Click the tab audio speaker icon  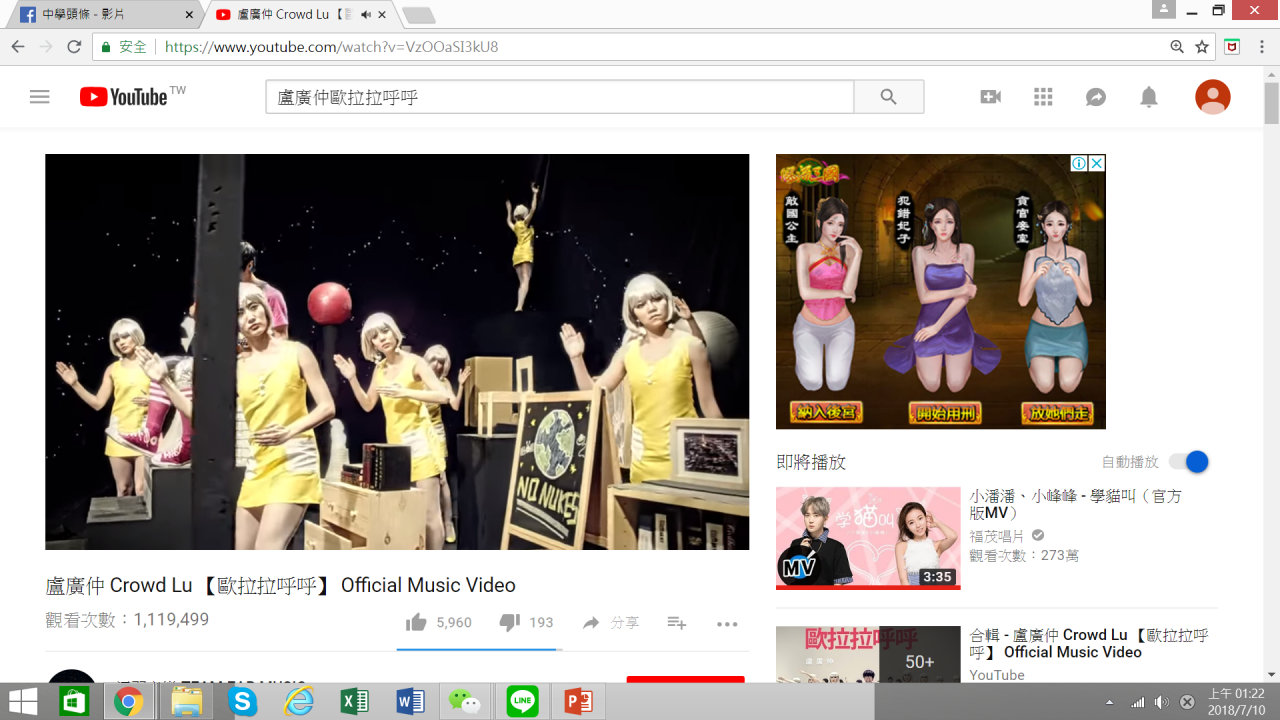tap(366, 15)
